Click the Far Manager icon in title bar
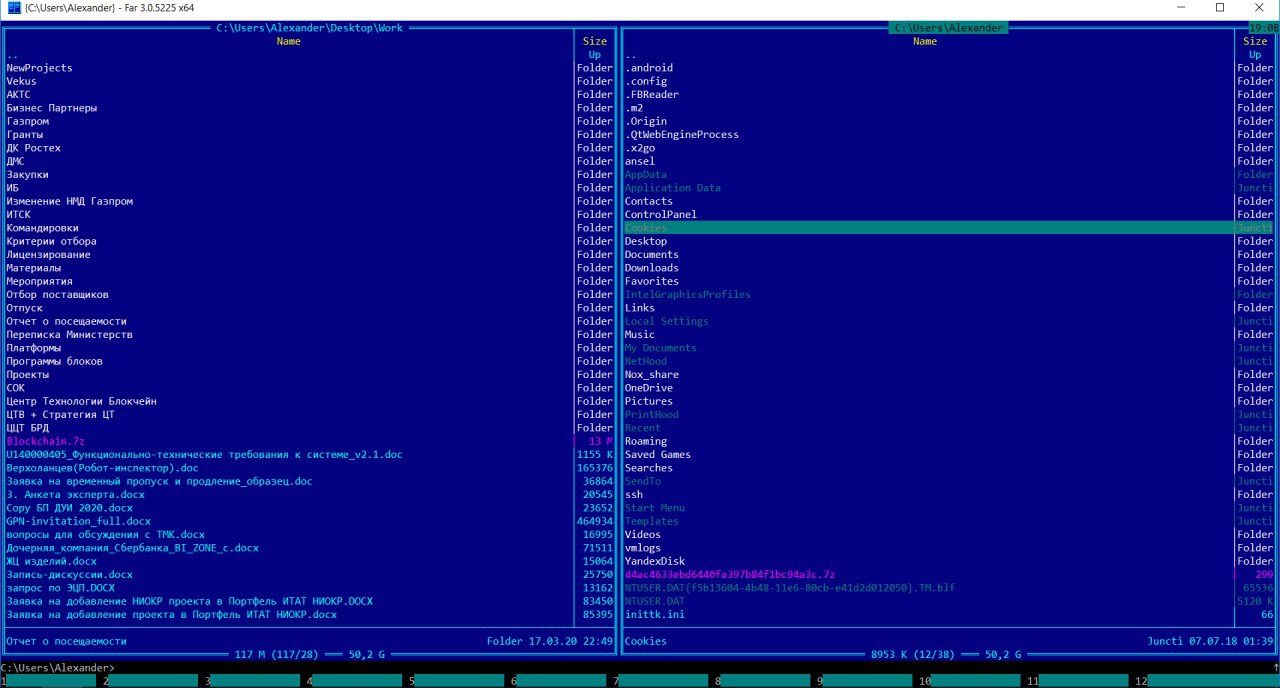1280x688 pixels. click(x=13, y=8)
